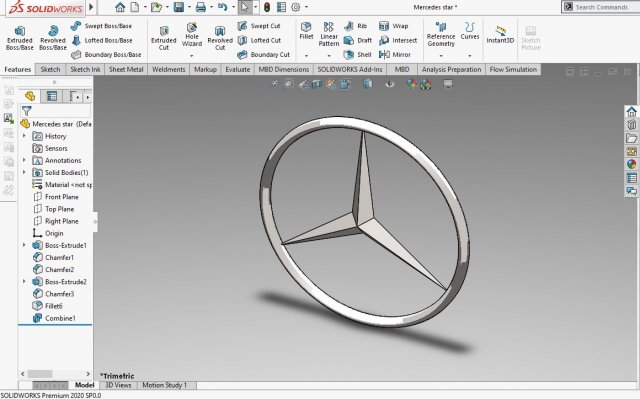This screenshot has height=399, width=640.
Task: Open Reference Geometry tool
Action: pyautogui.click(x=441, y=34)
